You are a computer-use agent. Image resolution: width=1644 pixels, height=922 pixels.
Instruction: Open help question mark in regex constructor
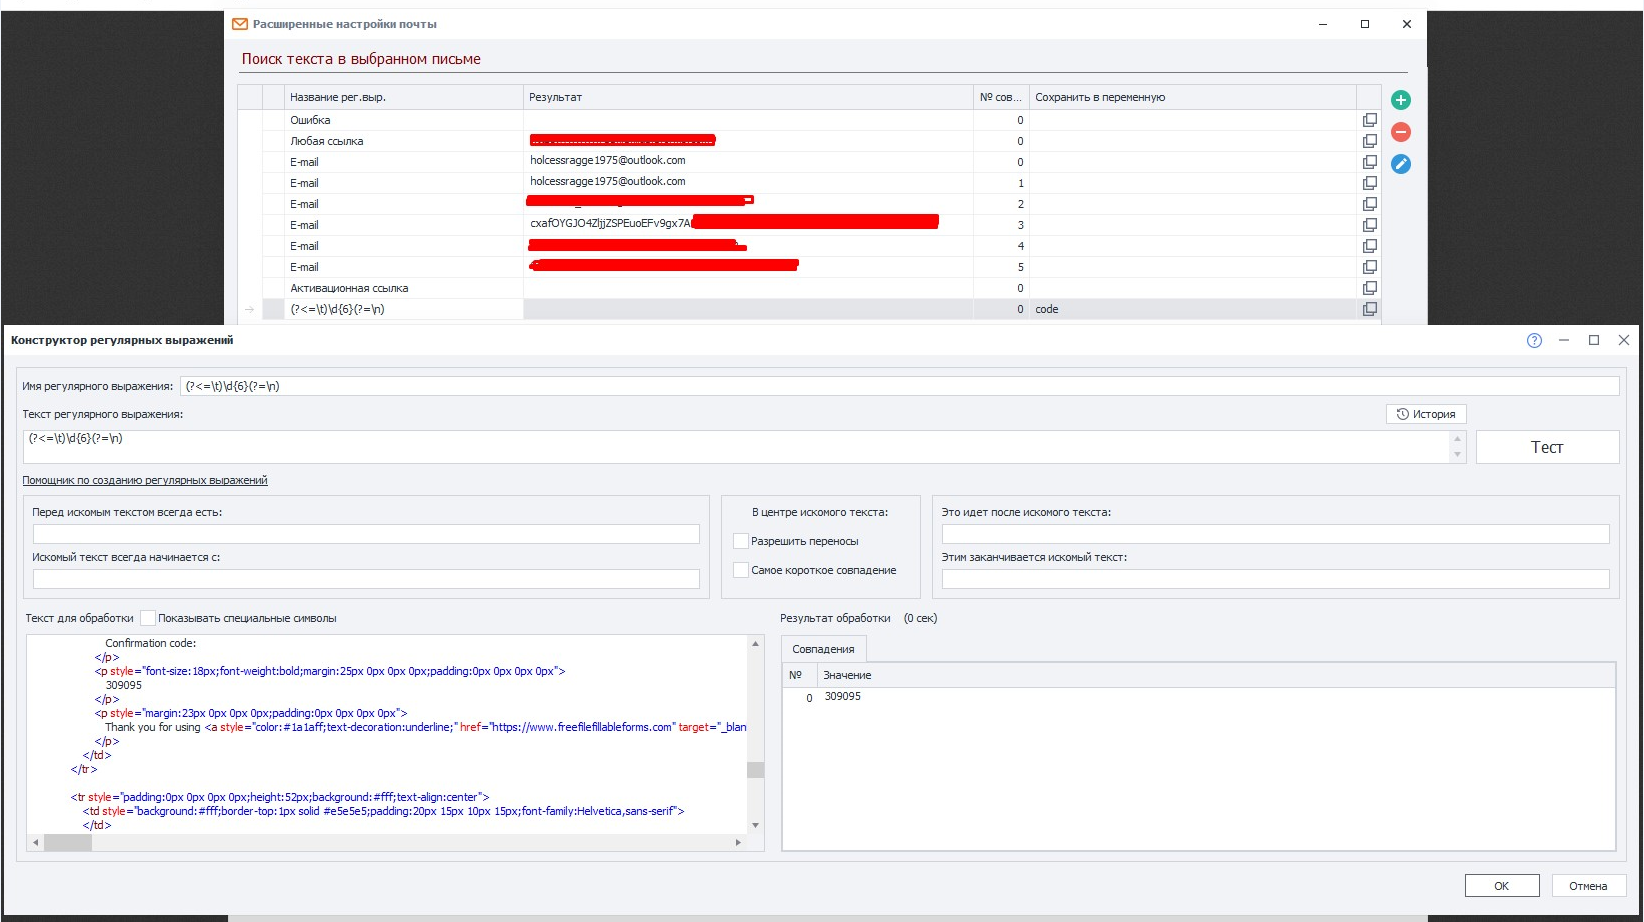coord(1534,341)
